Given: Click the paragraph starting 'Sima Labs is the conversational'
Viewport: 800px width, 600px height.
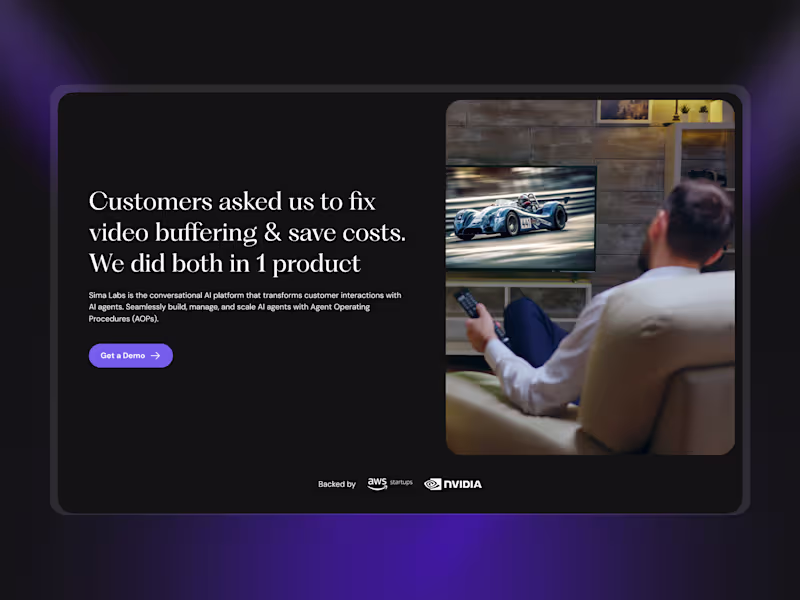Looking at the screenshot, I should coord(245,307).
